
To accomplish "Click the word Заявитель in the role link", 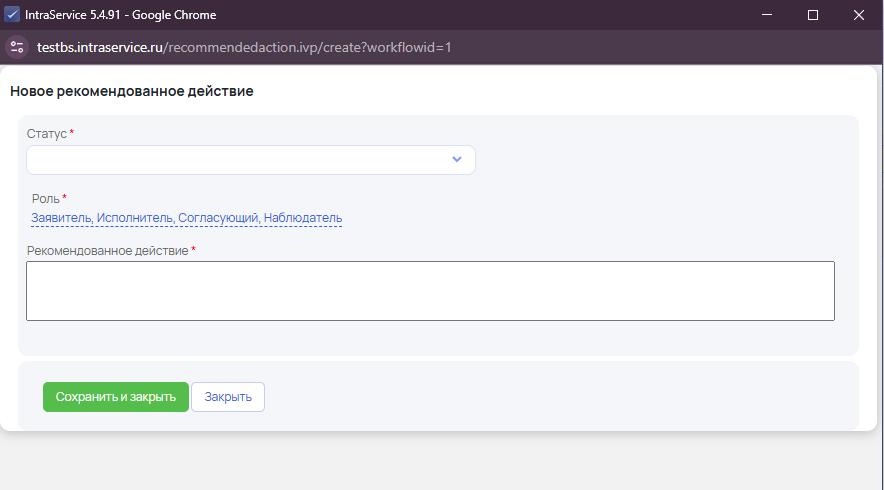I will (61, 218).
